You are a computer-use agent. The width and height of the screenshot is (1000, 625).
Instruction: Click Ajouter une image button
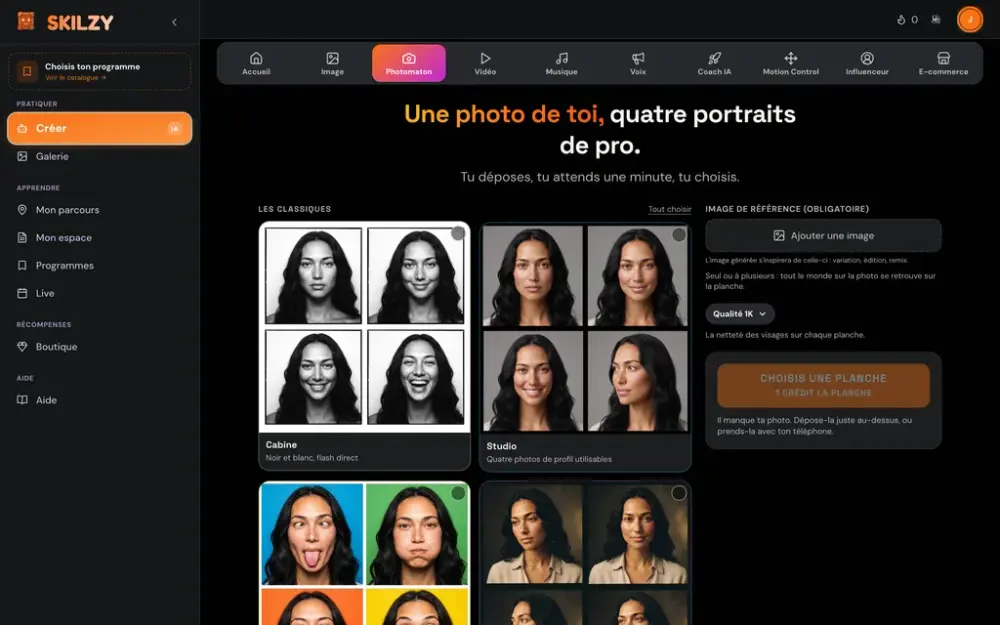tap(823, 235)
